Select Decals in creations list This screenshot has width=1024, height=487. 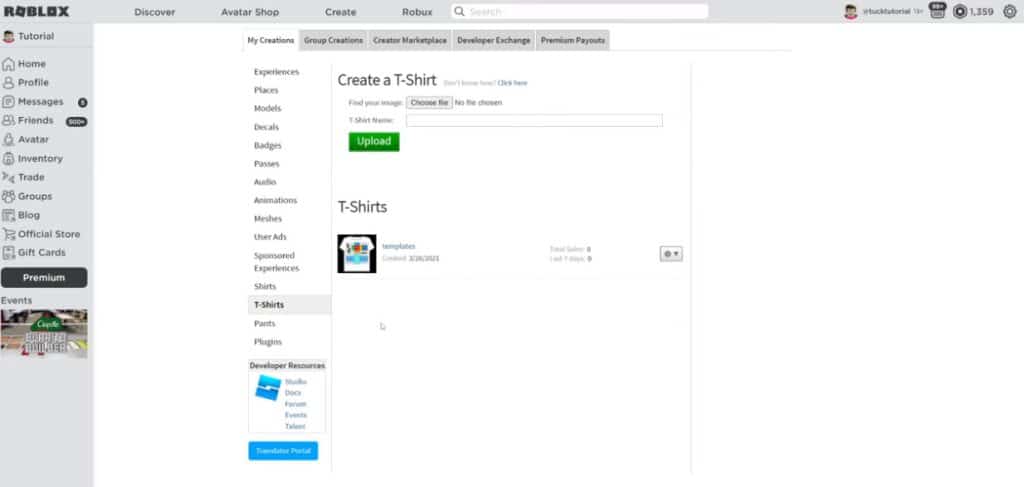tap(266, 127)
